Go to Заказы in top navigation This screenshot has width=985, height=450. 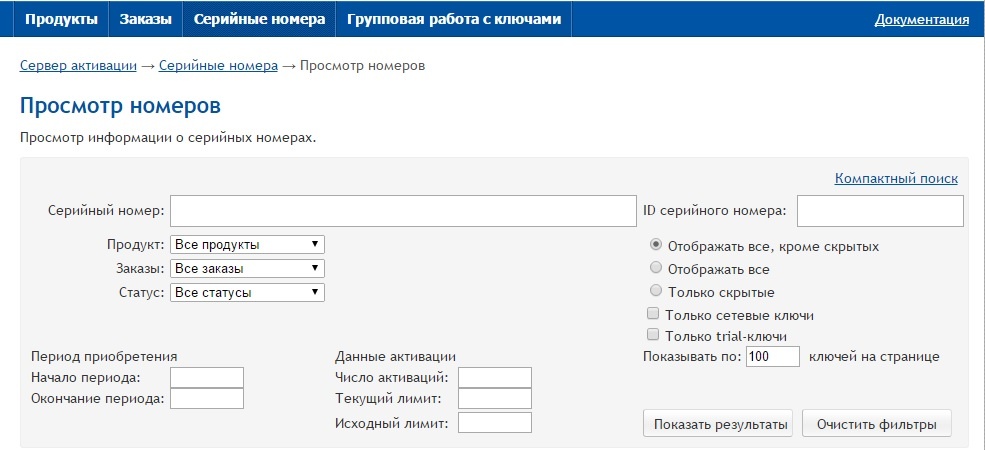pyautogui.click(x=146, y=19)
